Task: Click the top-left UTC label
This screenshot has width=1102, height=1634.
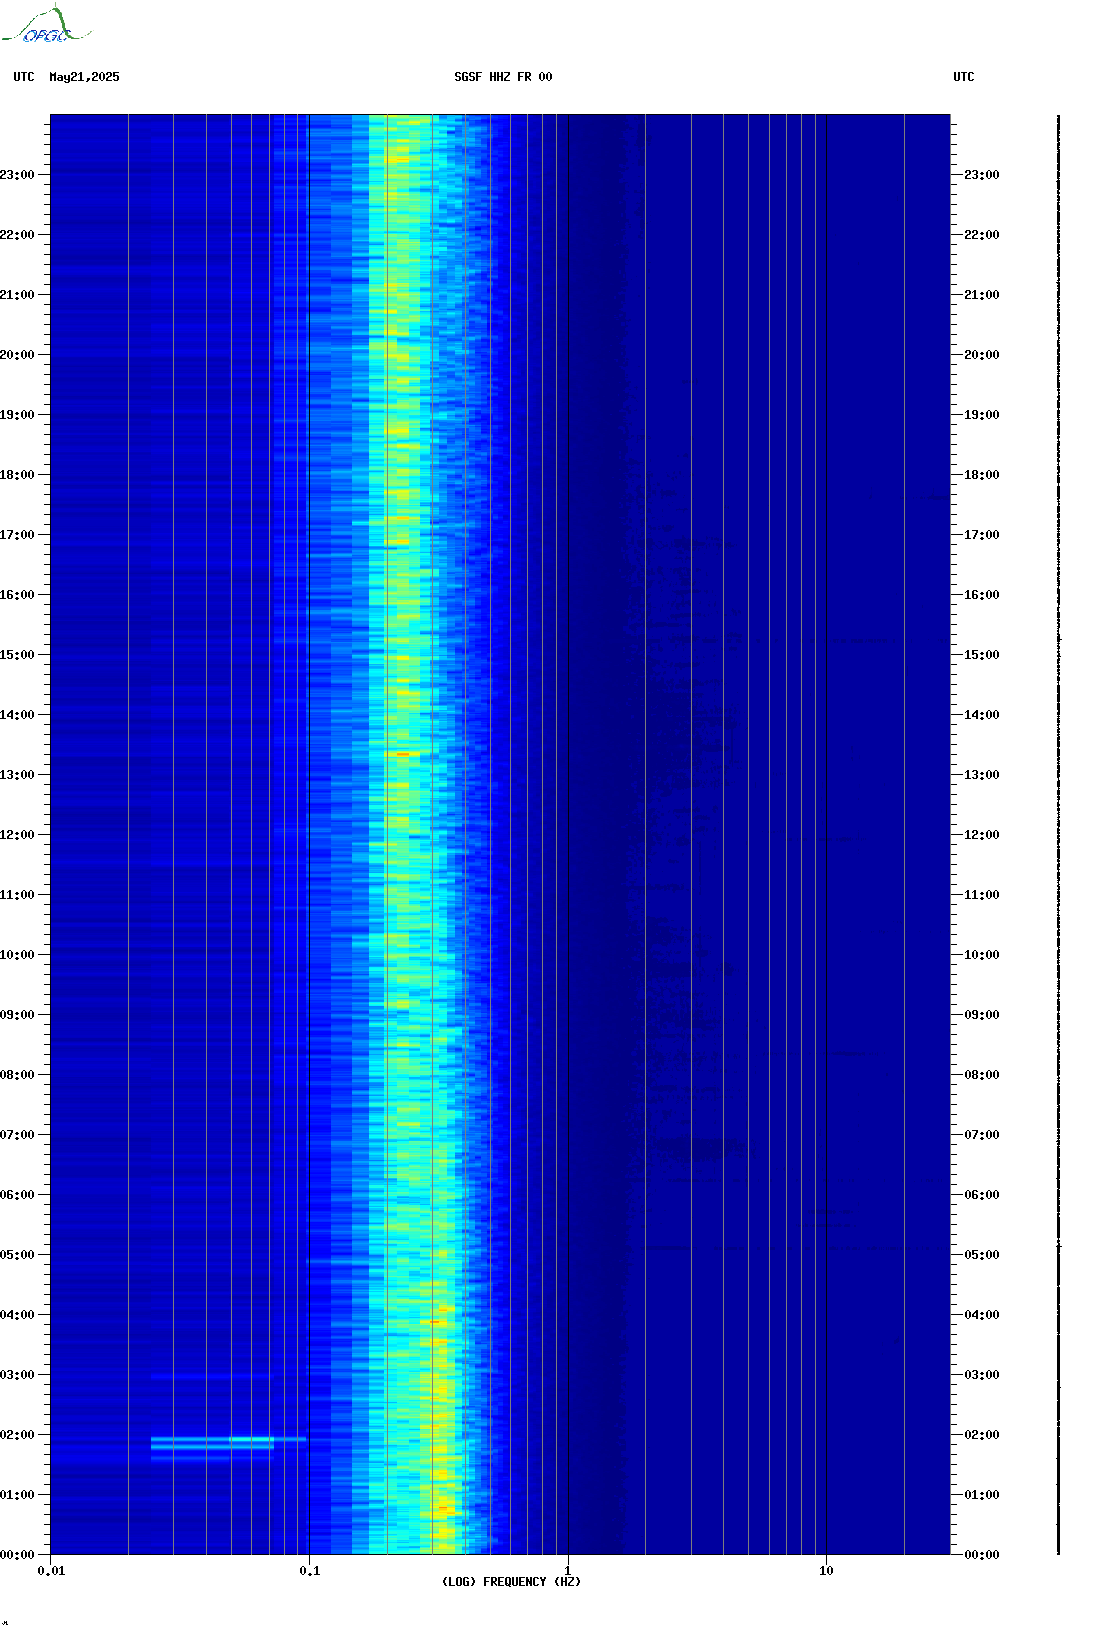Action: (x=24, y=77)
